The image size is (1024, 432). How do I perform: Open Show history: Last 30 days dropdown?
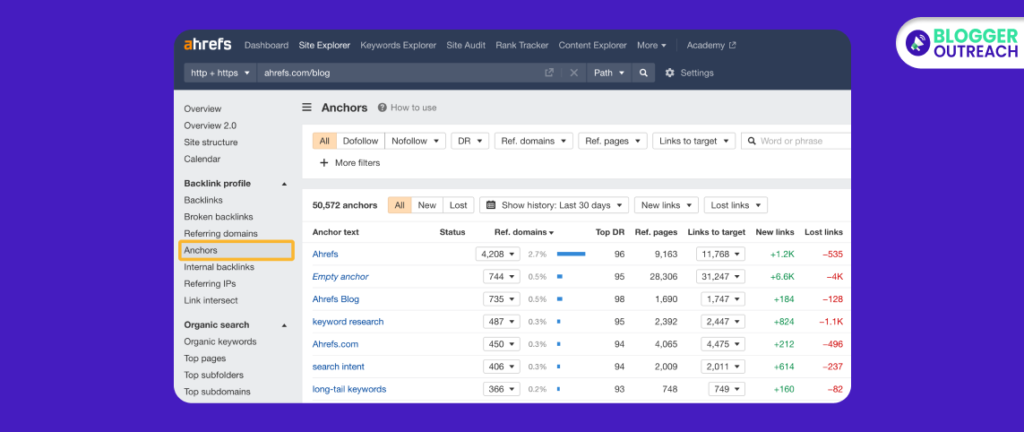[554, 205]
